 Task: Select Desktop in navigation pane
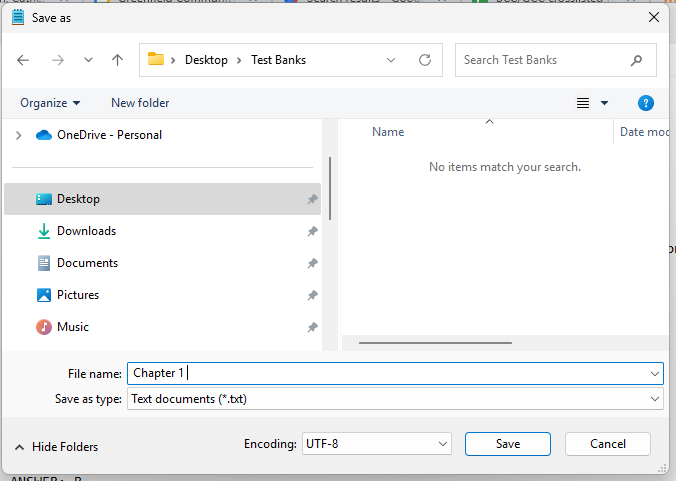click(162, 199)
